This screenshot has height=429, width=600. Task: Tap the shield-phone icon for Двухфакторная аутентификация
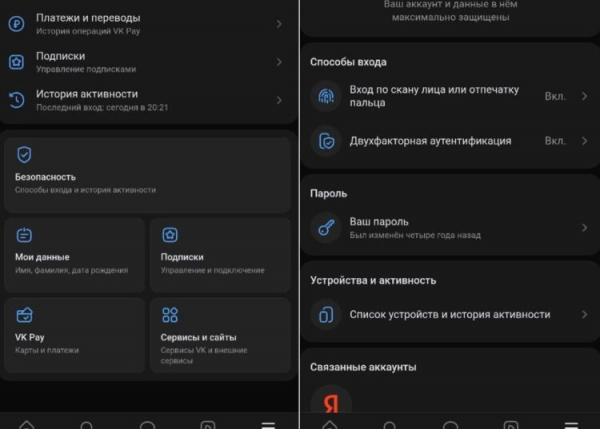(326, 141)
